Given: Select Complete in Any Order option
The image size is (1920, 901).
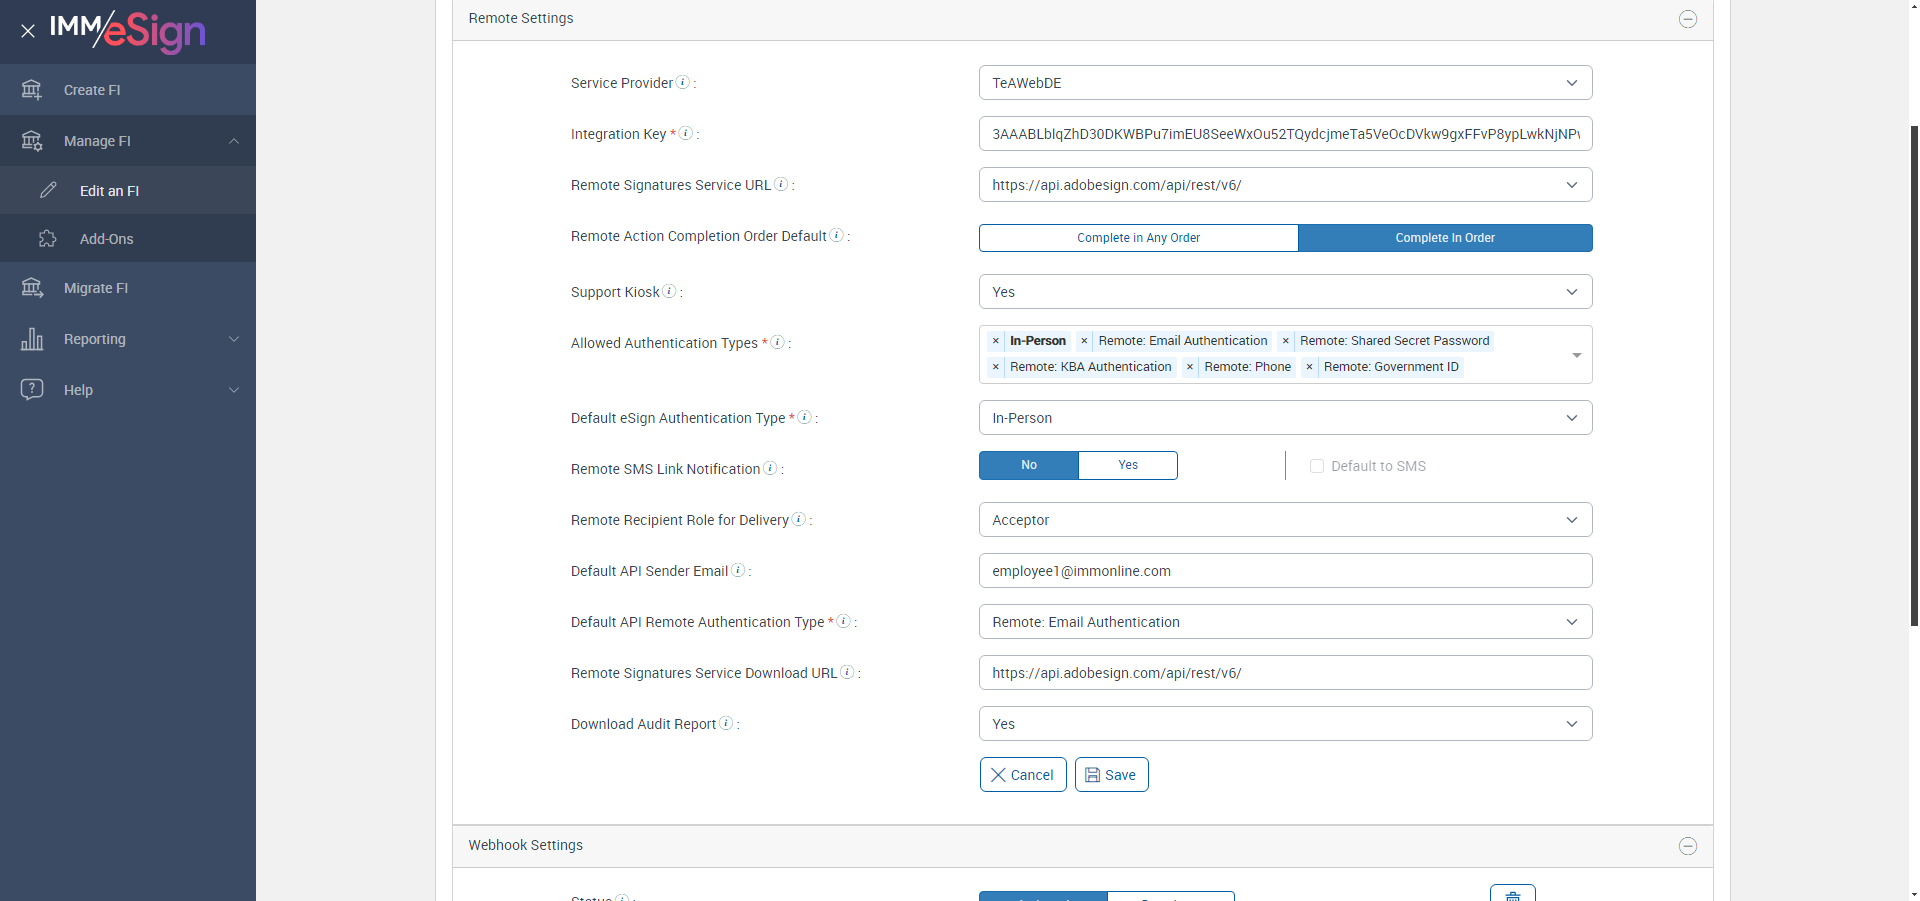Looking at the screenshot, I should tap(1138, 238).
